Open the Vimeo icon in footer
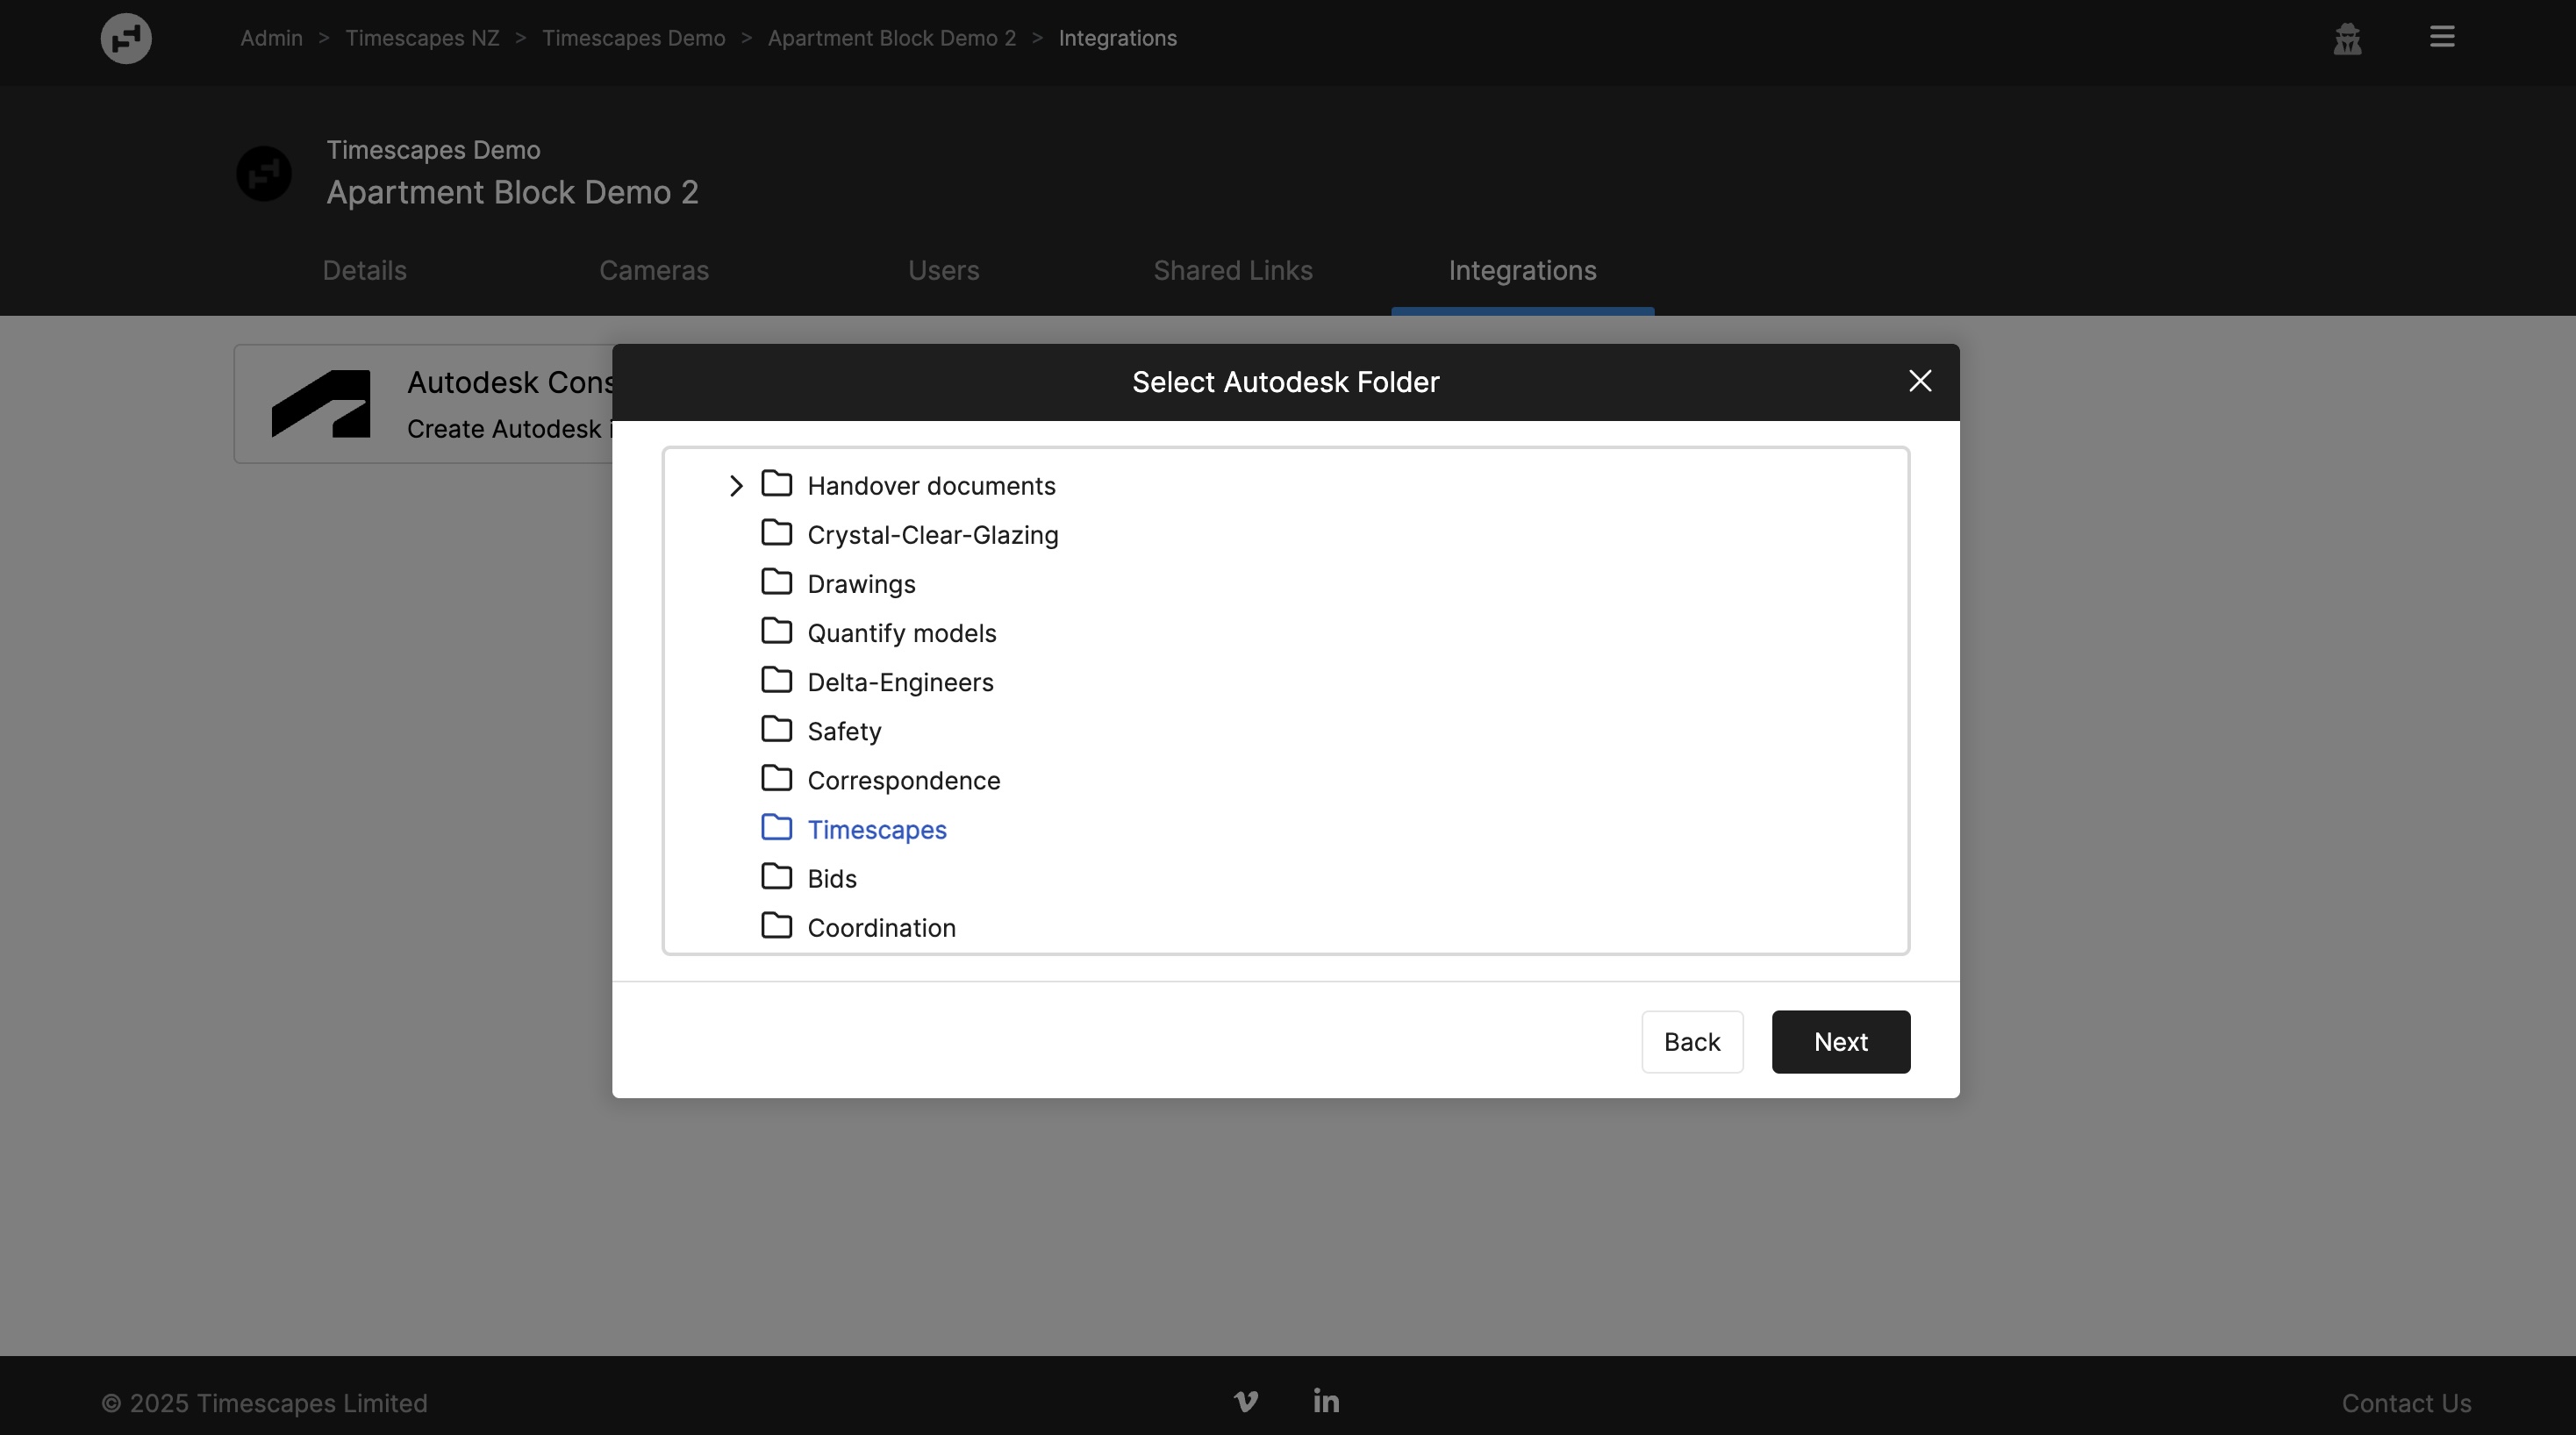The width and height of the screenshot is (2576, 1435). [1245, 1401]
